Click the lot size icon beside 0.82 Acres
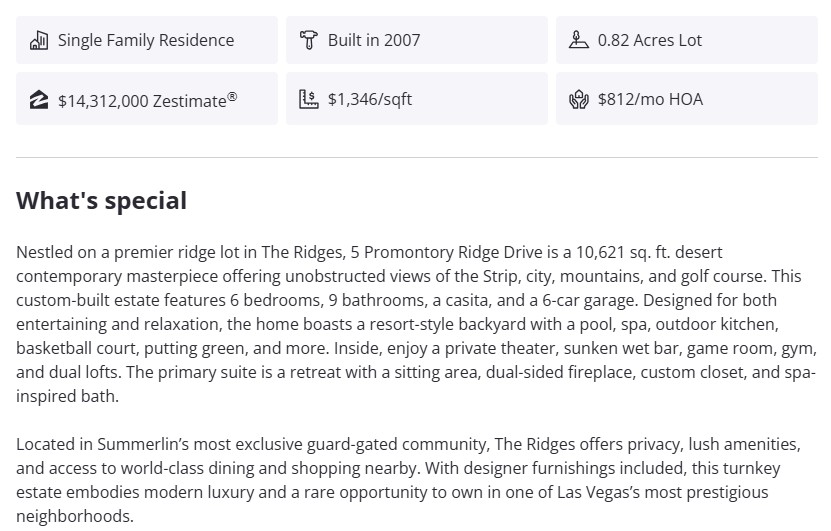This screenshot has height=531, width=831. [x=579, y=40]
